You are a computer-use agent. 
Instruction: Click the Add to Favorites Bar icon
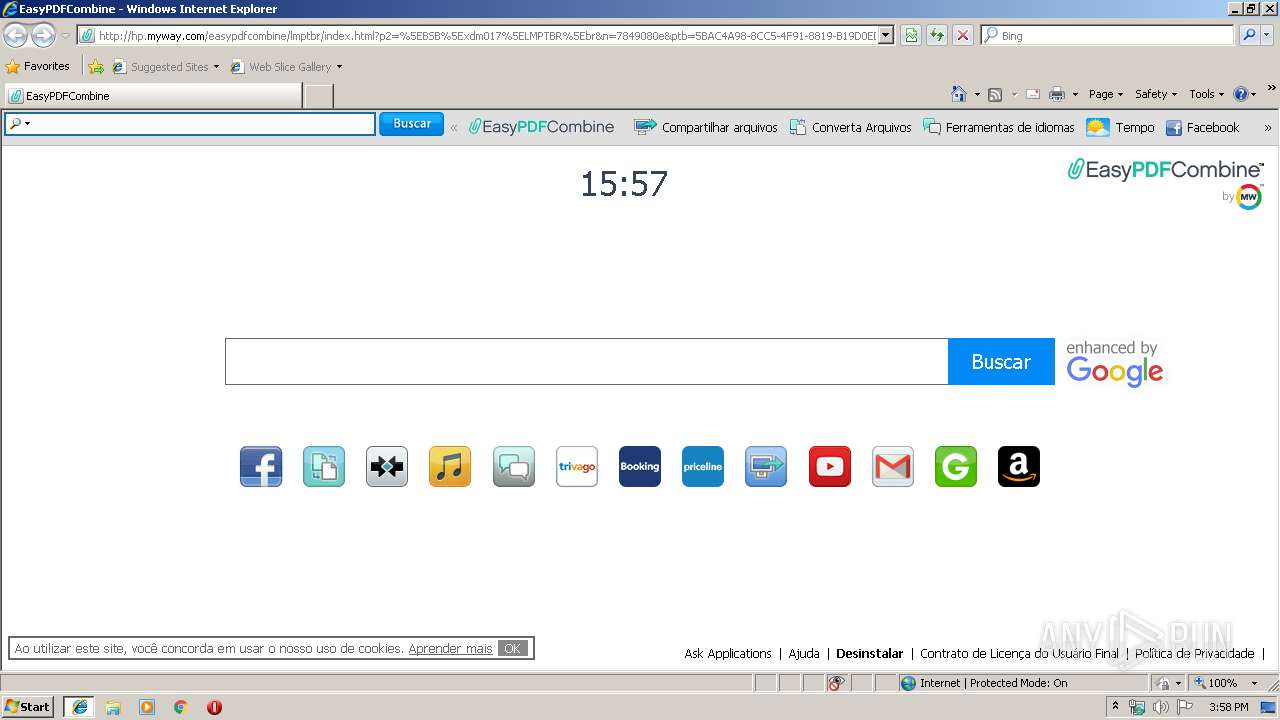click(96, 67)
